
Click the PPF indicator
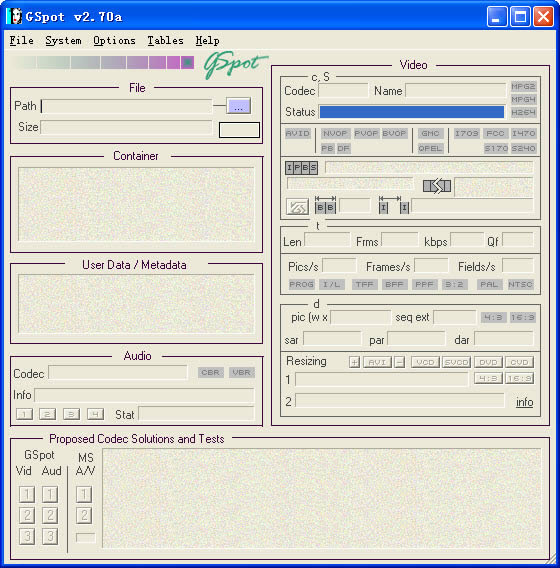pos(425,285)
